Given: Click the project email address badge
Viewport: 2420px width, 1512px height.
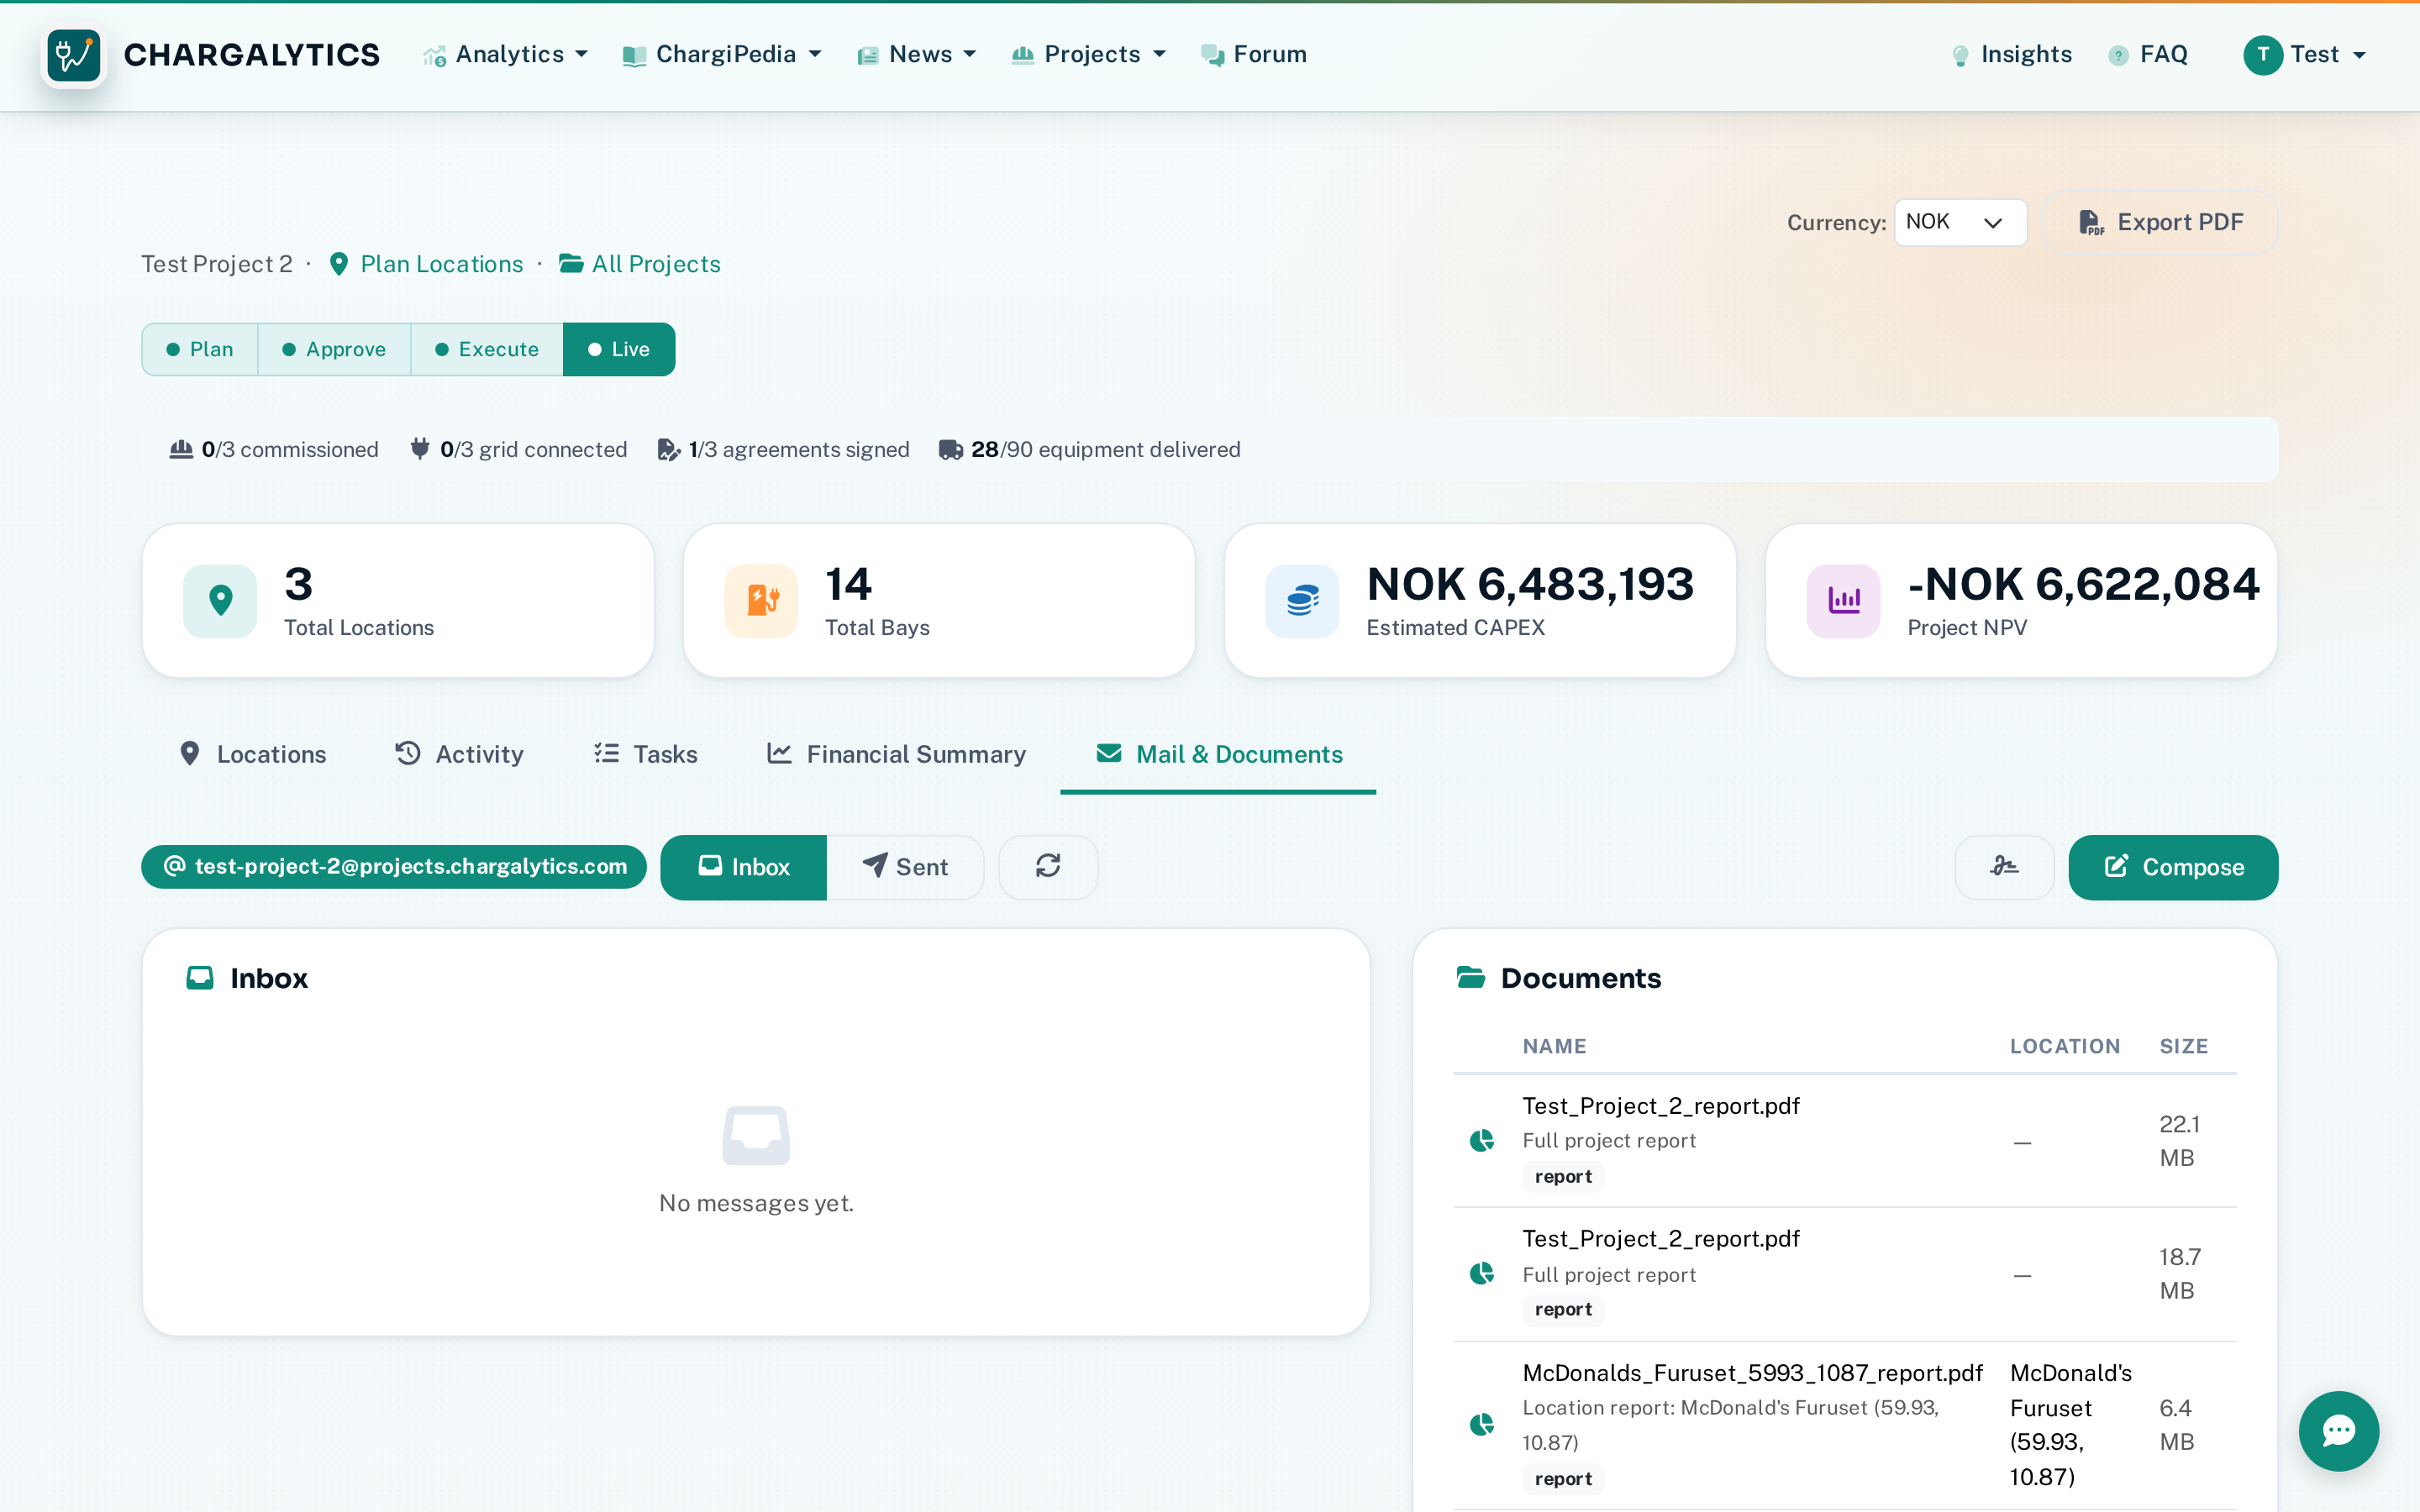Looking at the screenshot, I should 394,867.
